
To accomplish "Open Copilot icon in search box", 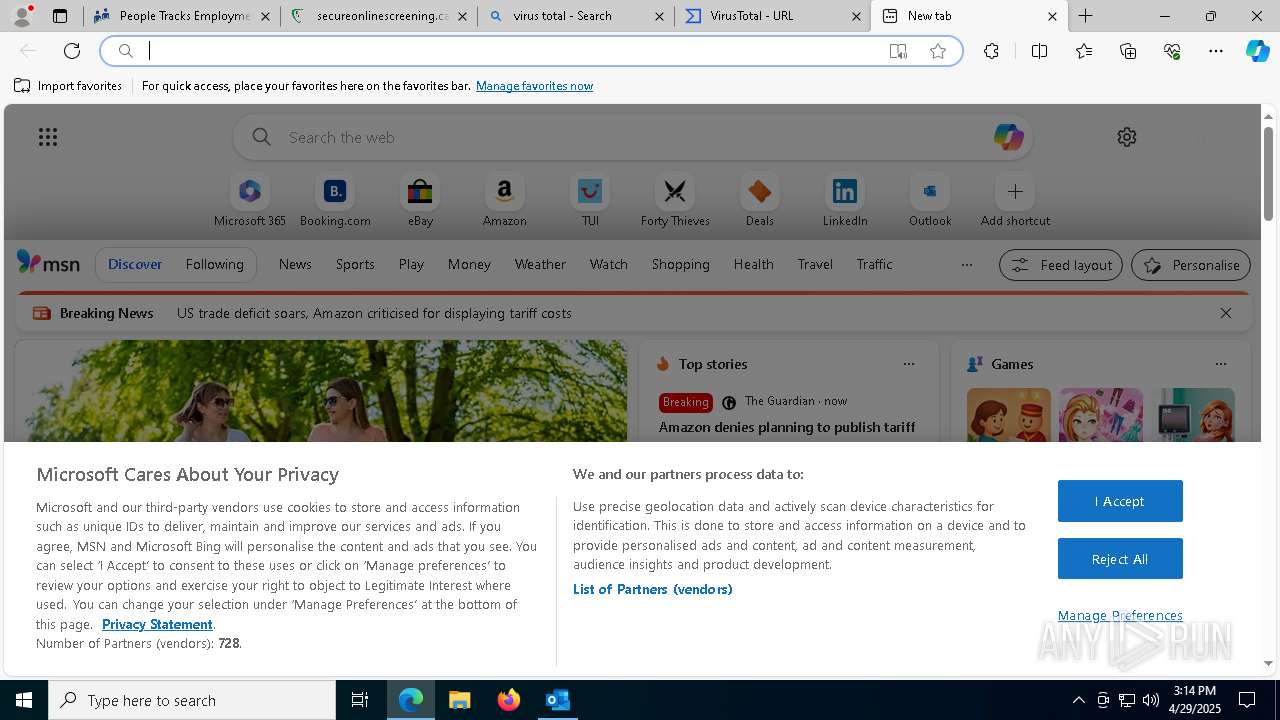I will tap(1008, 137).
